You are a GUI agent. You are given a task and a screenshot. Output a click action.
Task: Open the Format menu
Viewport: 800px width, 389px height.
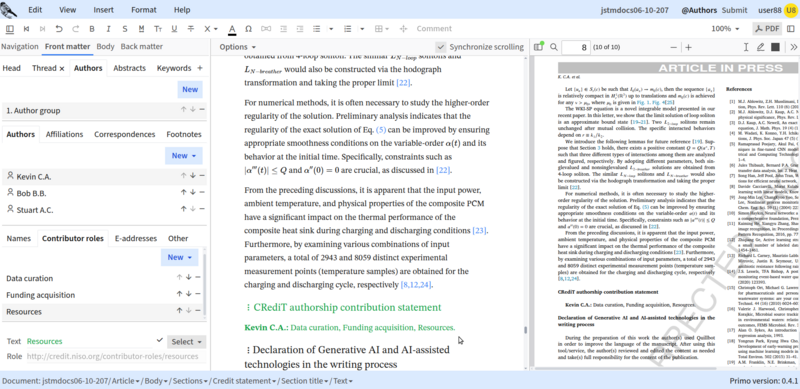coord(144,10)
